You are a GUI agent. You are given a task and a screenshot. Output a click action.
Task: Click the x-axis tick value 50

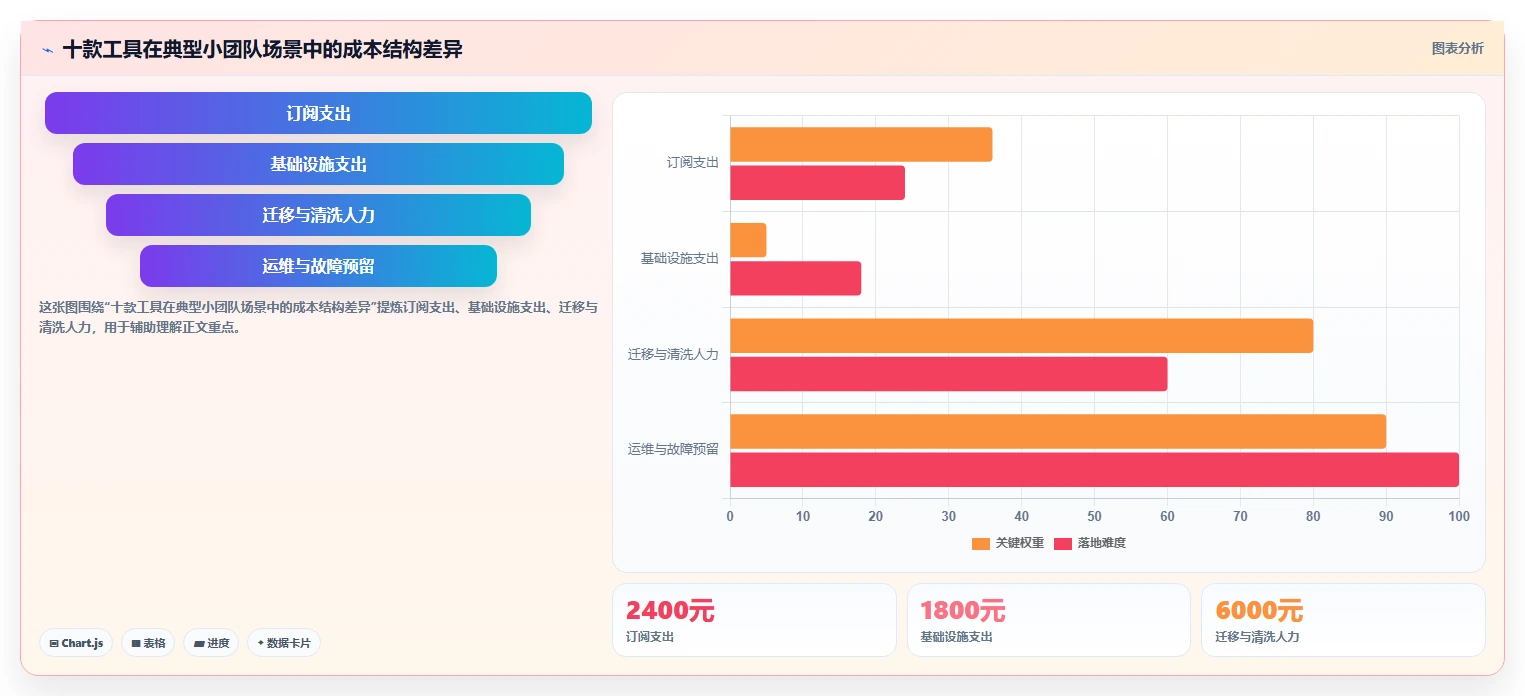pos(1094,516)
